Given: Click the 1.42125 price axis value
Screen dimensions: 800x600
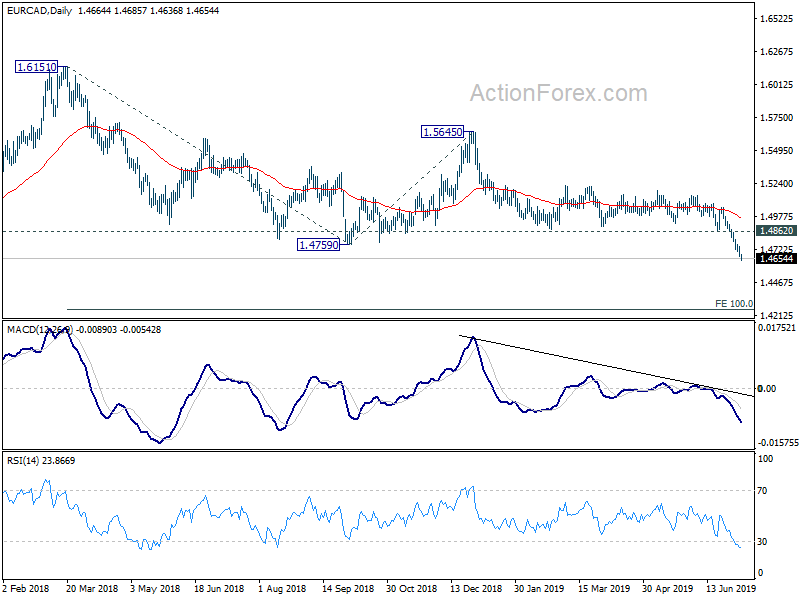Looking at the screenshot, I should tap(777, 315).
